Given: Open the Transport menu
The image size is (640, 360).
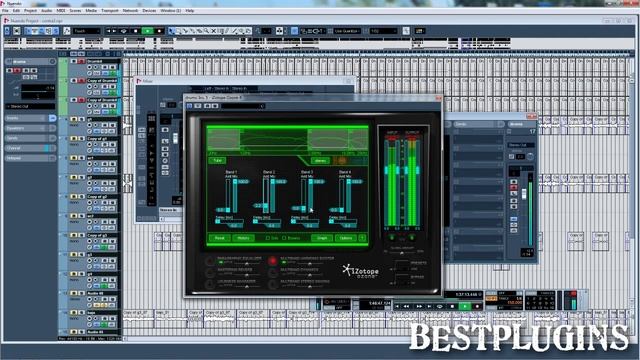Looking at the screenshot, I should pyautogui.click(x=109, y=11).
